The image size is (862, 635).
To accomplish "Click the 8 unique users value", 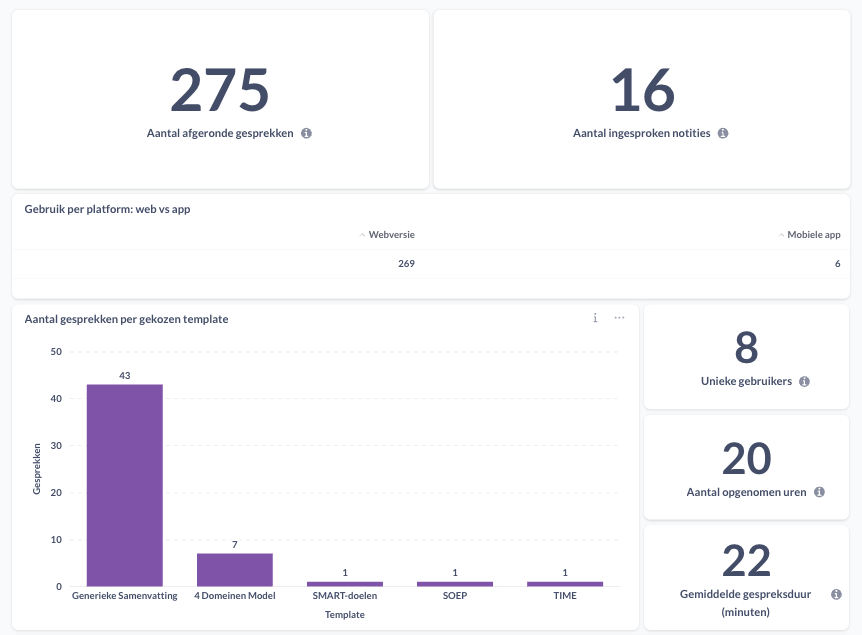I will (x=747, y=347).
